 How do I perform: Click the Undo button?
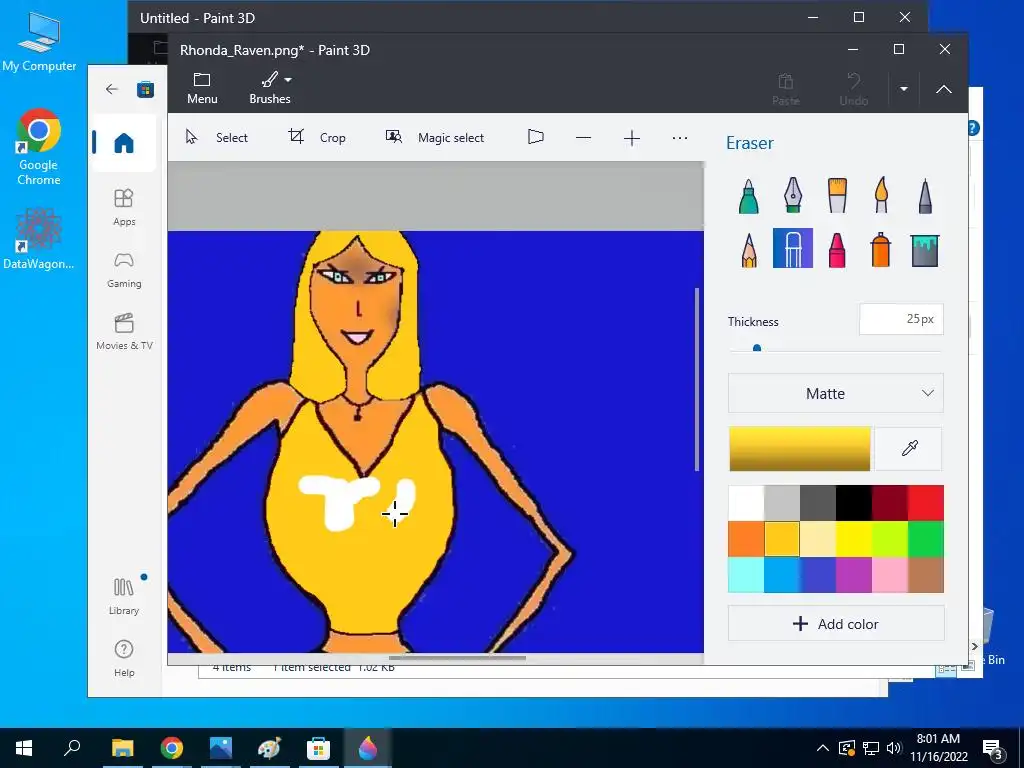point(854,89)
